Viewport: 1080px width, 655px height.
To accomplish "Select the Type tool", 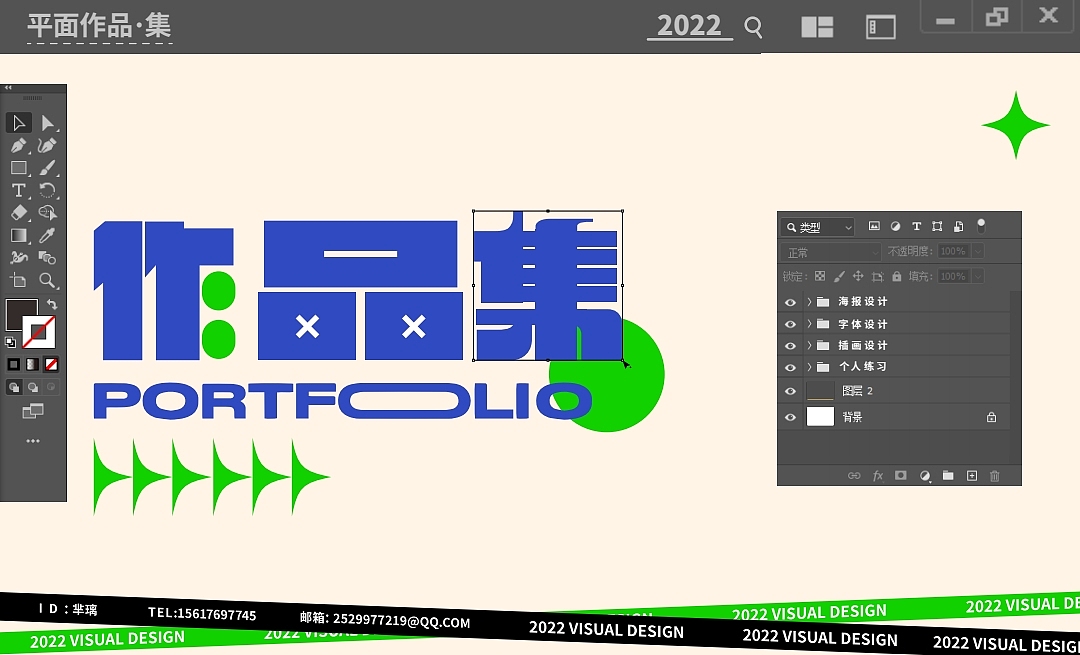I will click(x=19, y=190).
